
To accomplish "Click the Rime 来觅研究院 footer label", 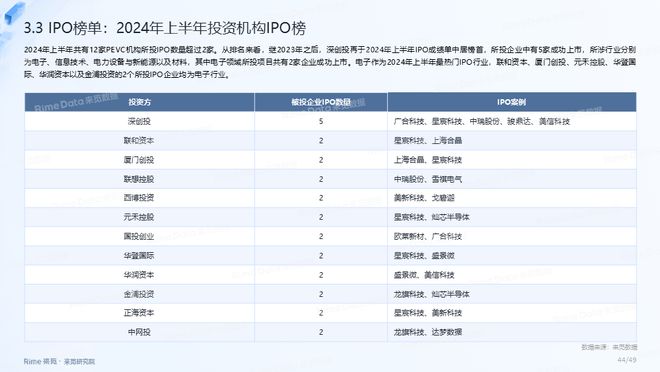I will [59, 361].
